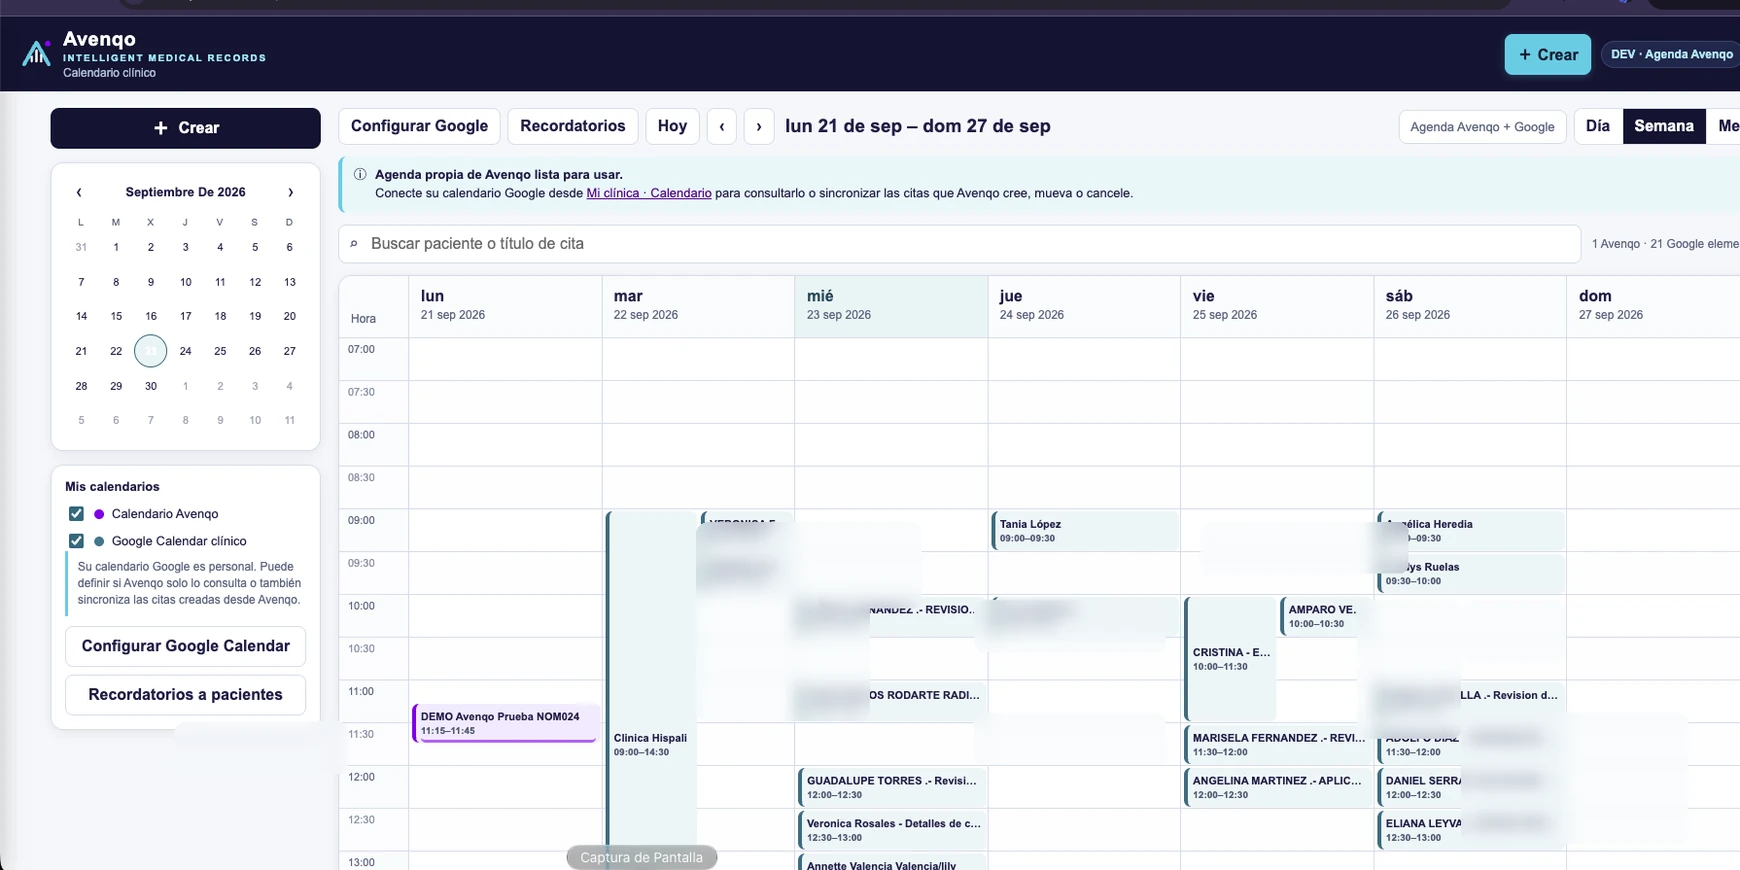1740x870 pixels.
Task: Open the Veronica Rosales appointment
Action: point(892,830)
